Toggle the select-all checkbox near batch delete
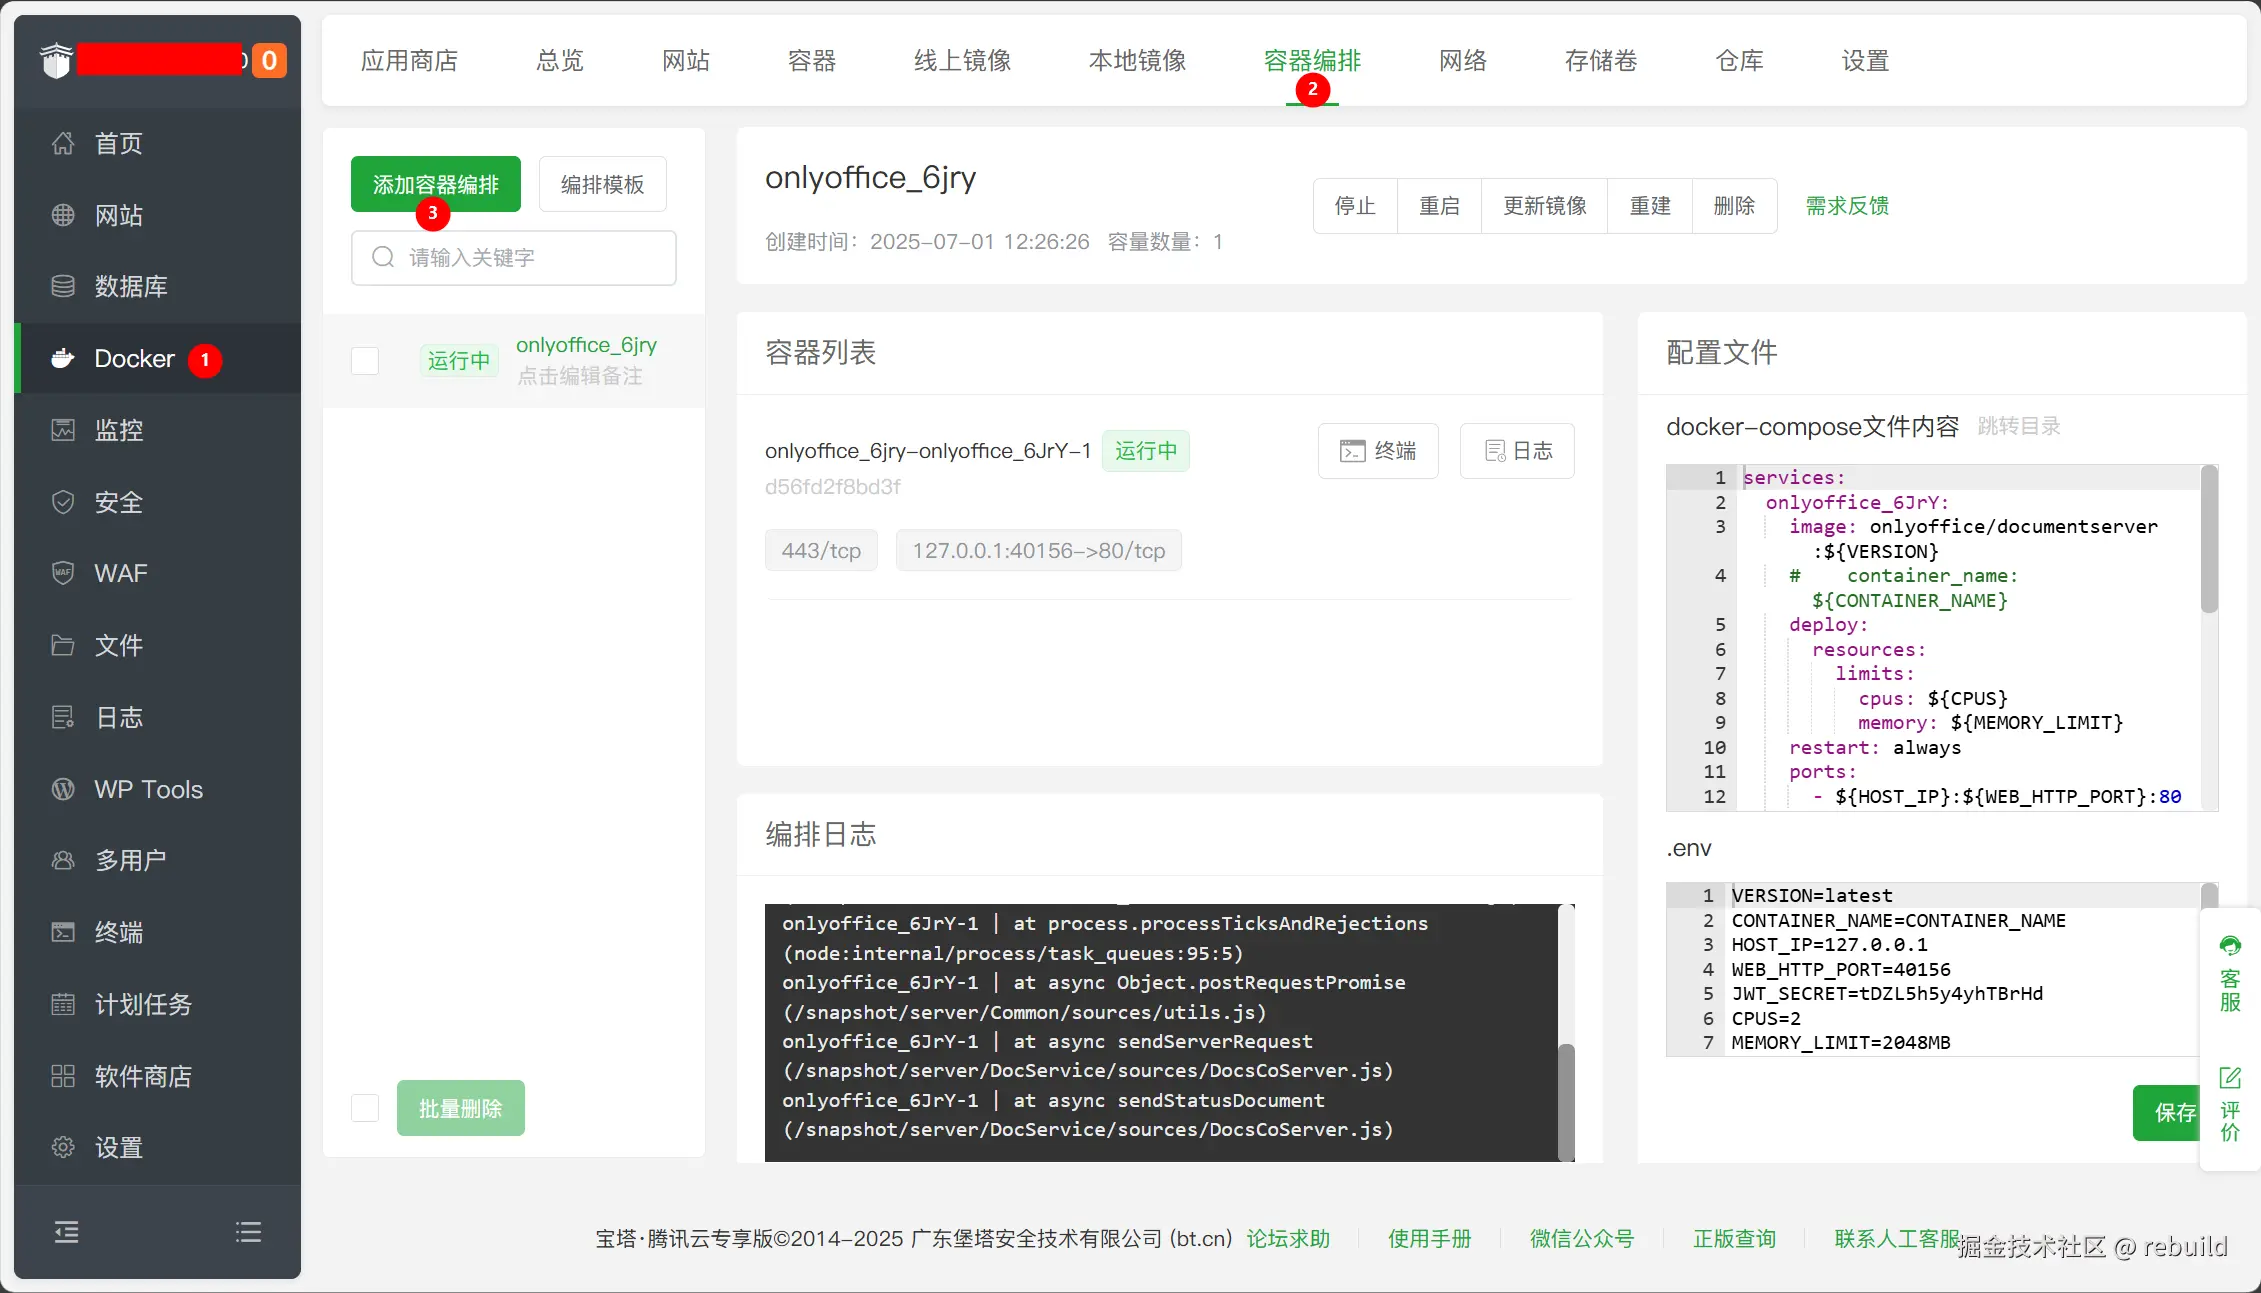The image size is (2261, 1293). [x=365, y=1108]
